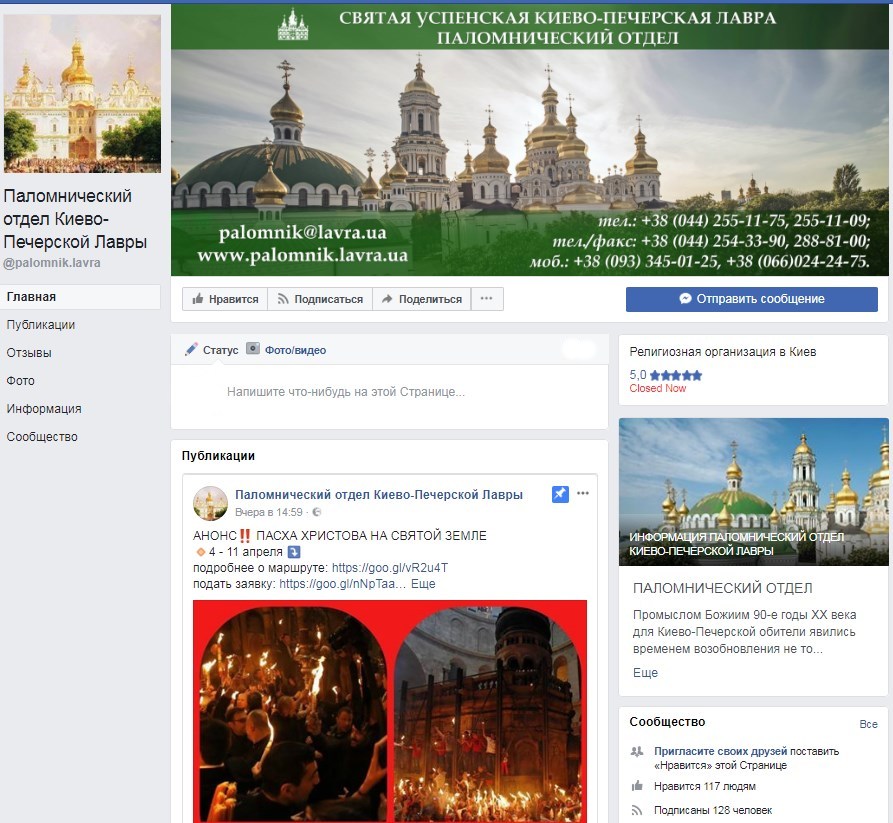Open the Главная sidebar tab
The height and width of the screenshot is (823, 893).
coord(80,297)
